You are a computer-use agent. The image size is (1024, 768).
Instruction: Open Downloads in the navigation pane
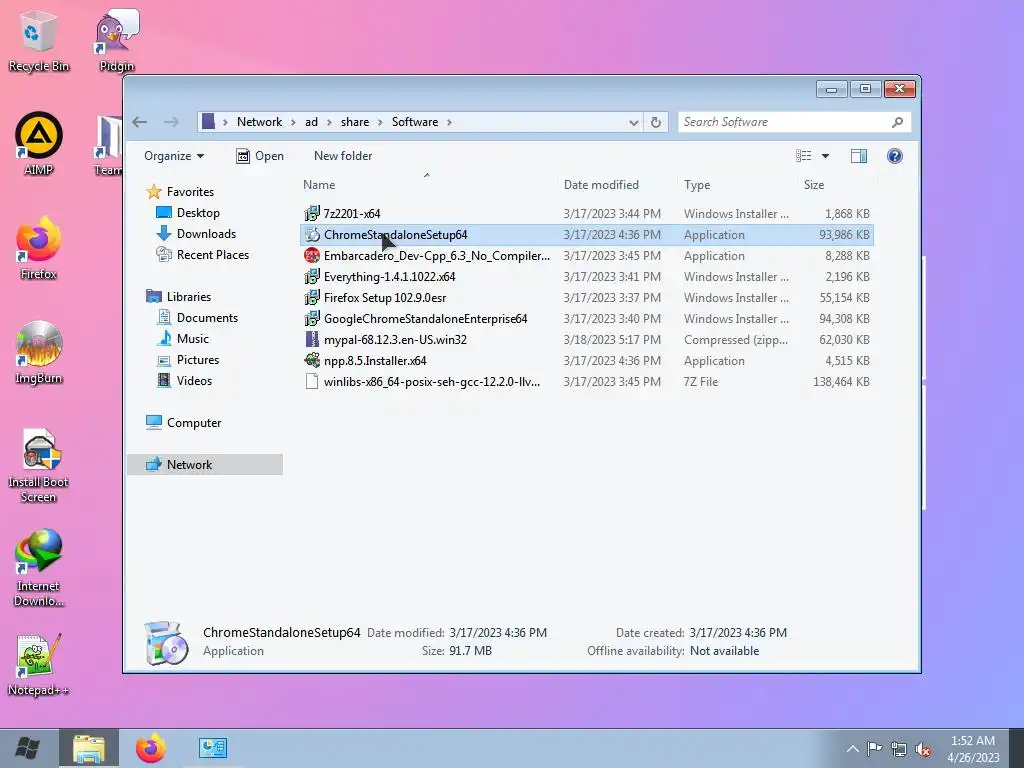[196, 234]
